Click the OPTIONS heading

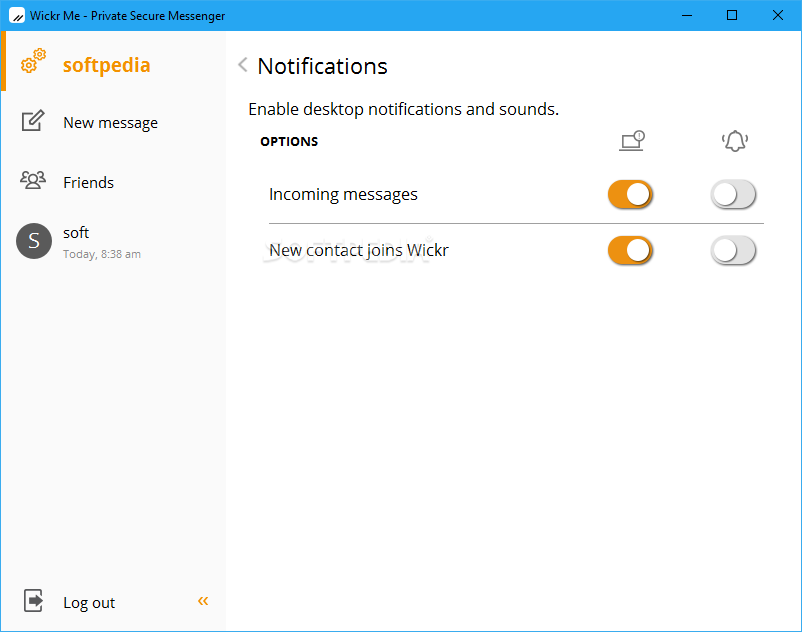289,142
